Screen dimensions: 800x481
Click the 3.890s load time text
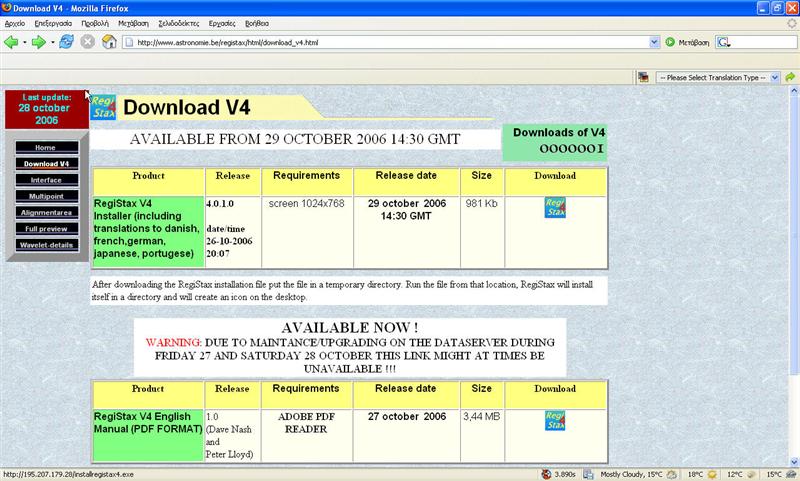[564, 474]
